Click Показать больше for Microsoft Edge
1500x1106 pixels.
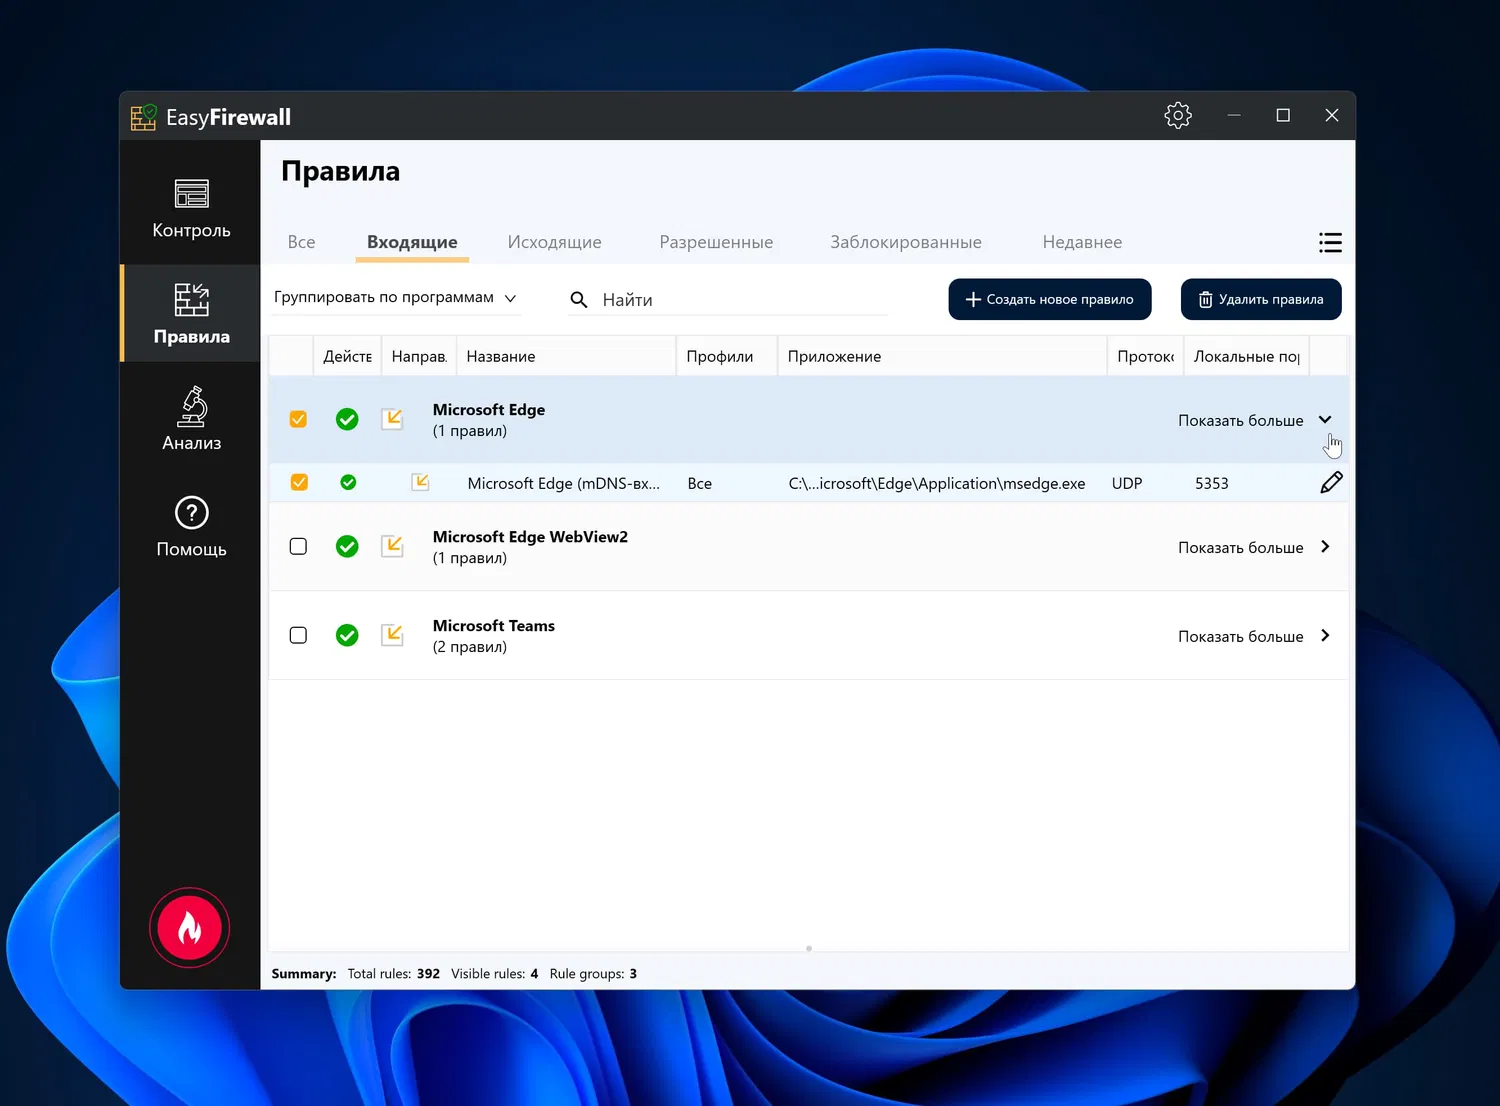click(x=1240, y=420)
